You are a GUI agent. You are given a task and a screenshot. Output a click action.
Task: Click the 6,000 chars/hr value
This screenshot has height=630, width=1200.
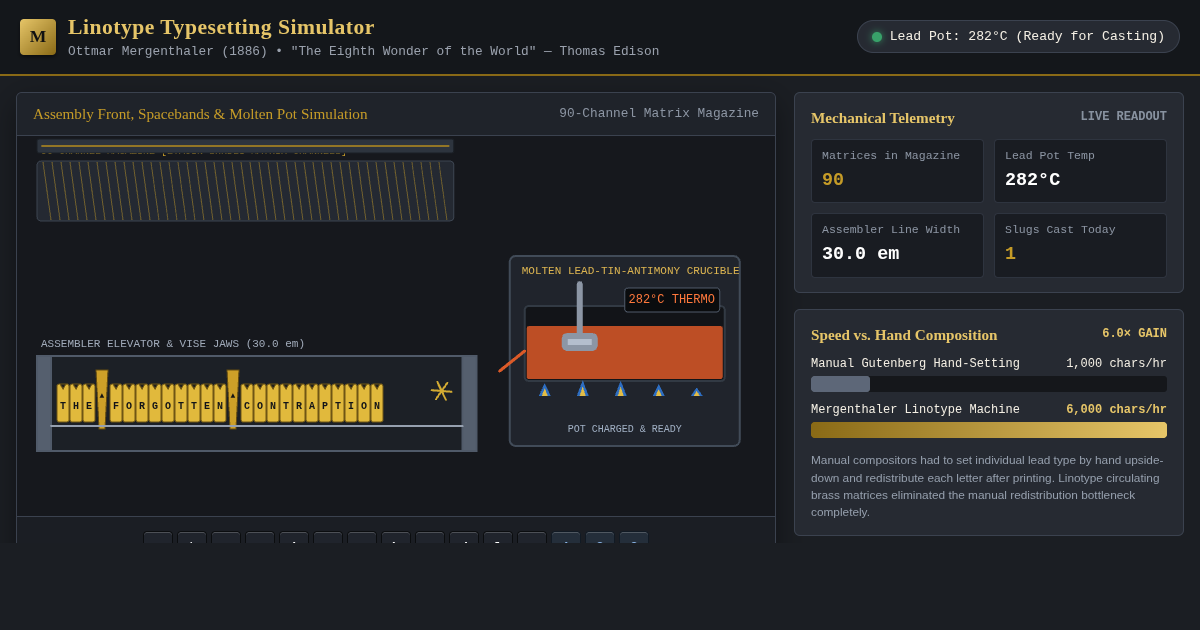[1116, 410]
